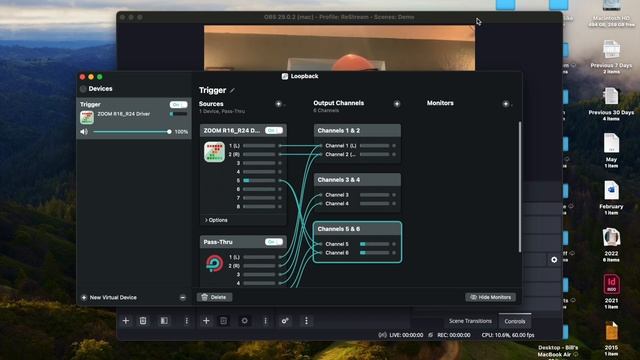640x360 pixels.
Task: Switch to OBS Controls tab
Action: 515,321
